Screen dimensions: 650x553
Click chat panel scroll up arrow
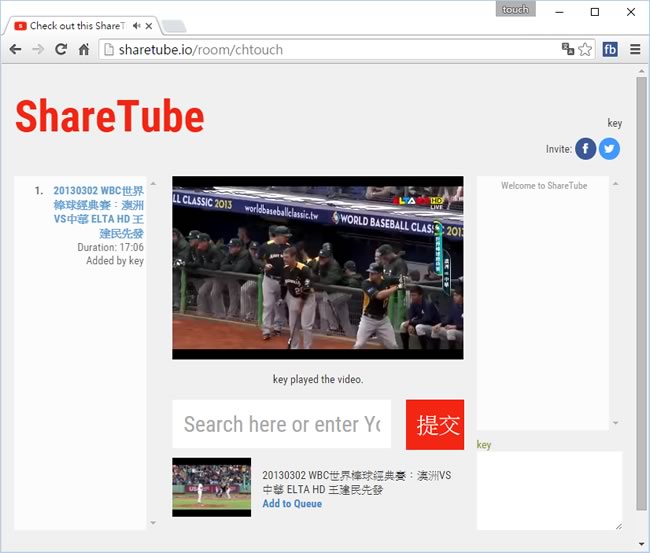coord(616,183)
